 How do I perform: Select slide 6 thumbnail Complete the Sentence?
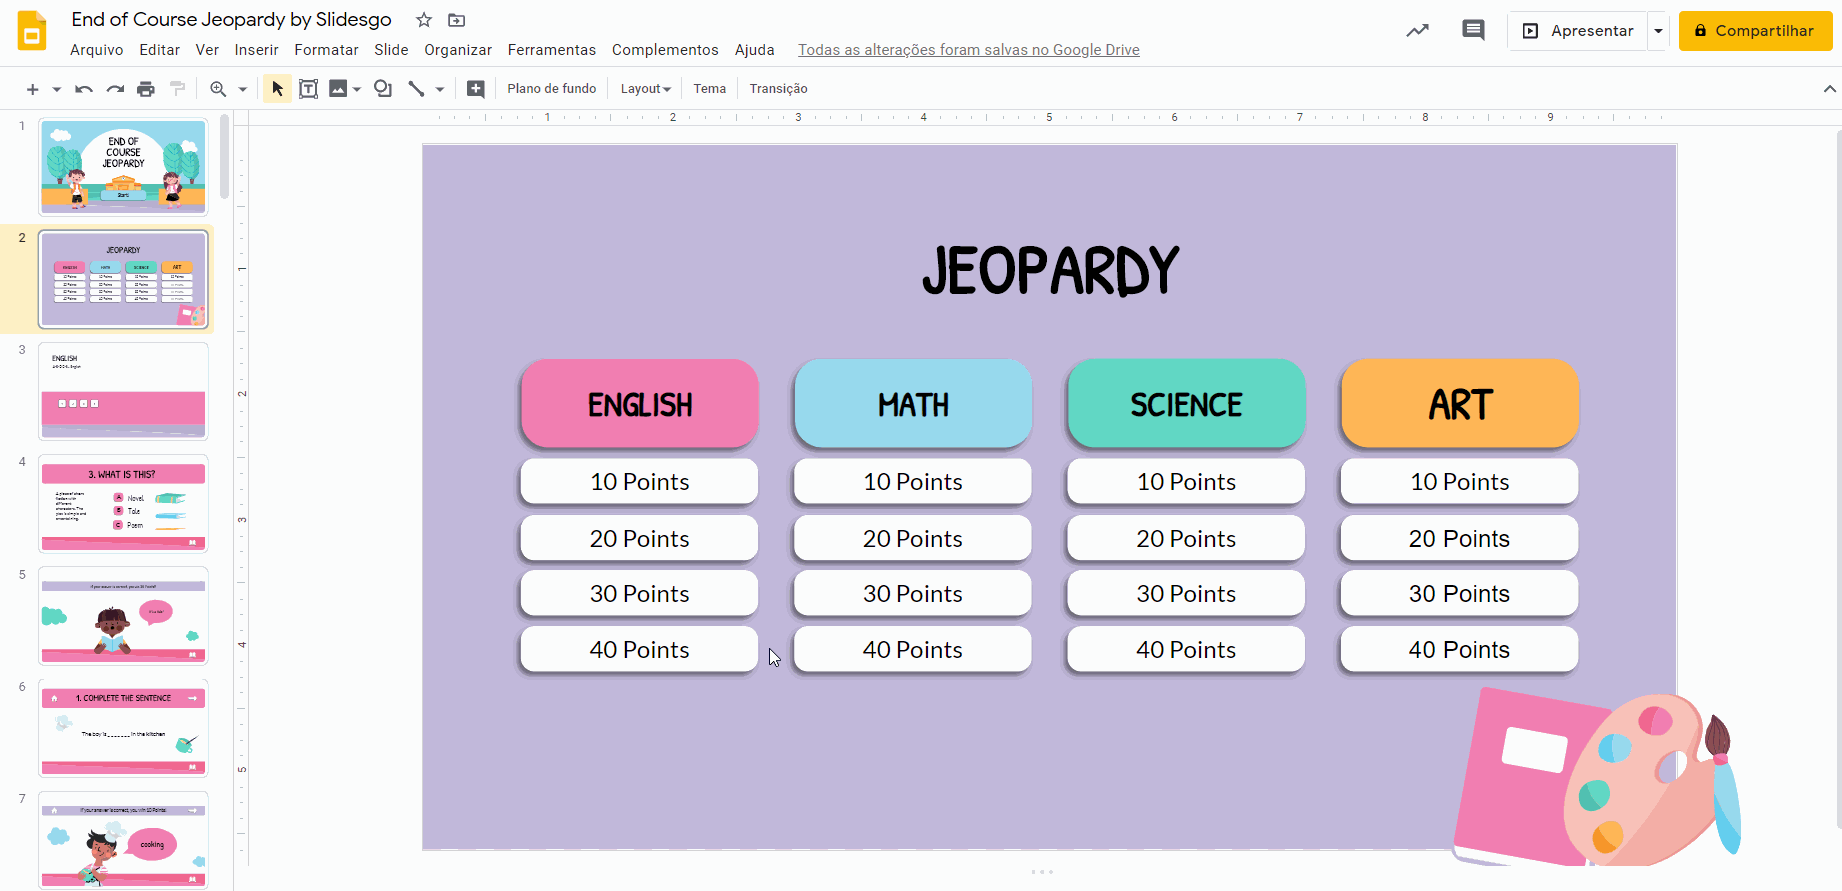click(123, 728)
